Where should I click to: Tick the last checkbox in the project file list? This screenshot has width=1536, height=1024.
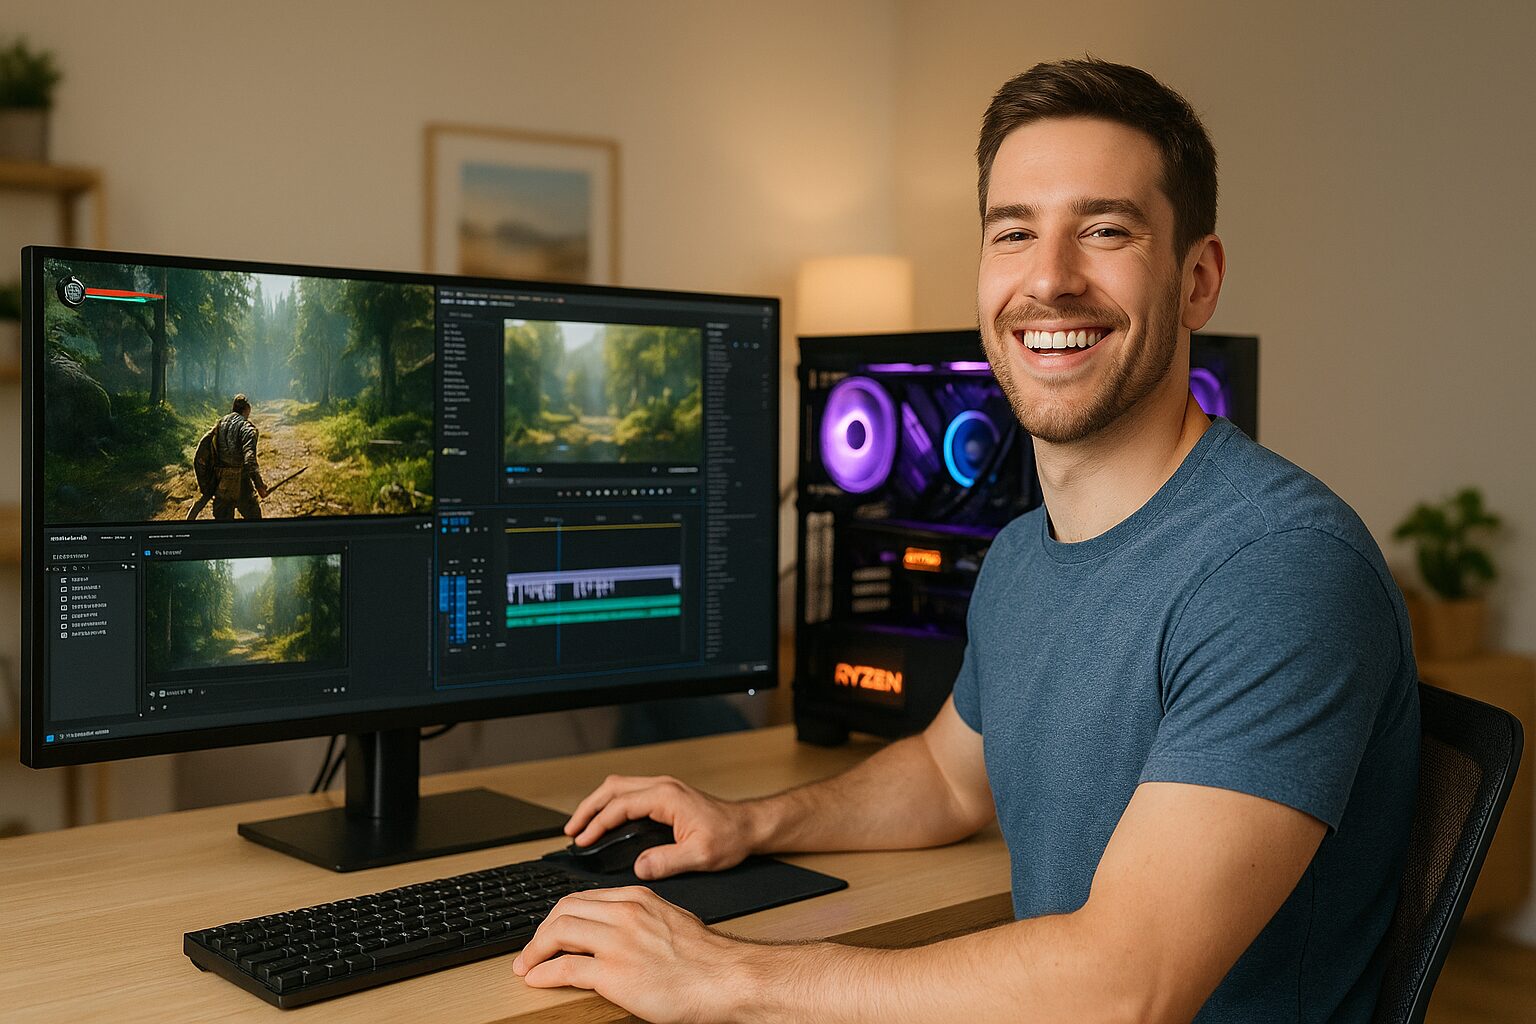coord(64,634)
